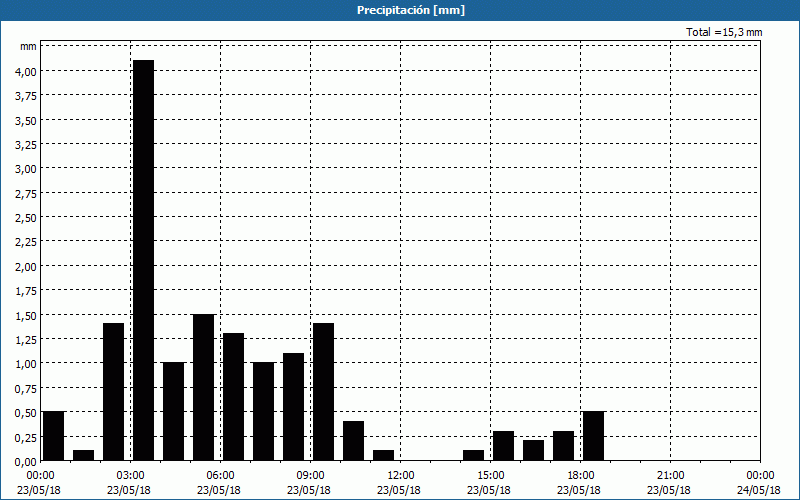This screenshot has height=500, width=800.
Task: Click the 1,50 y-axis label
Action: [26, 315]
